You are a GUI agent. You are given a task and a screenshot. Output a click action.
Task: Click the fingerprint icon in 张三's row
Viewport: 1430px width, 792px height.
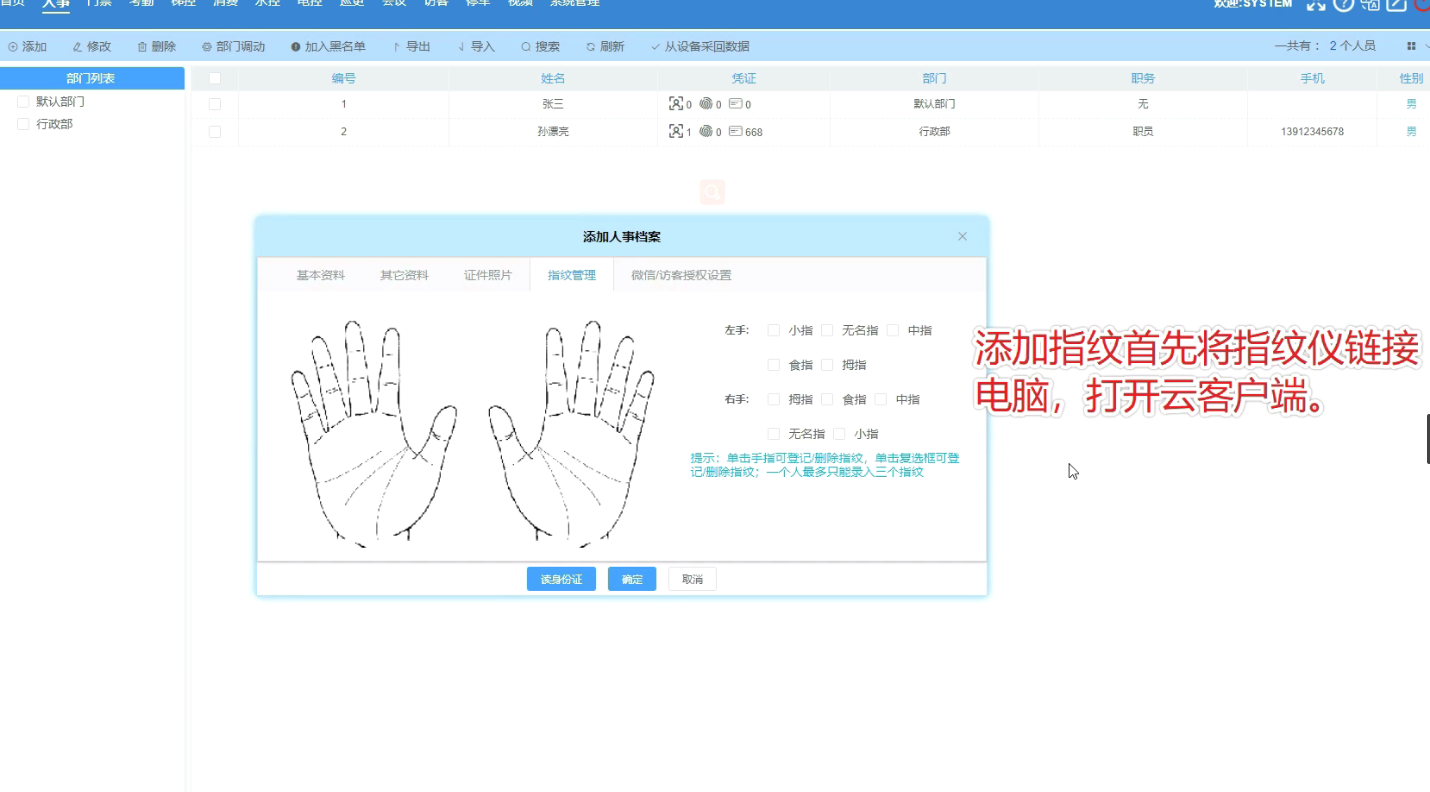(706, 103)
